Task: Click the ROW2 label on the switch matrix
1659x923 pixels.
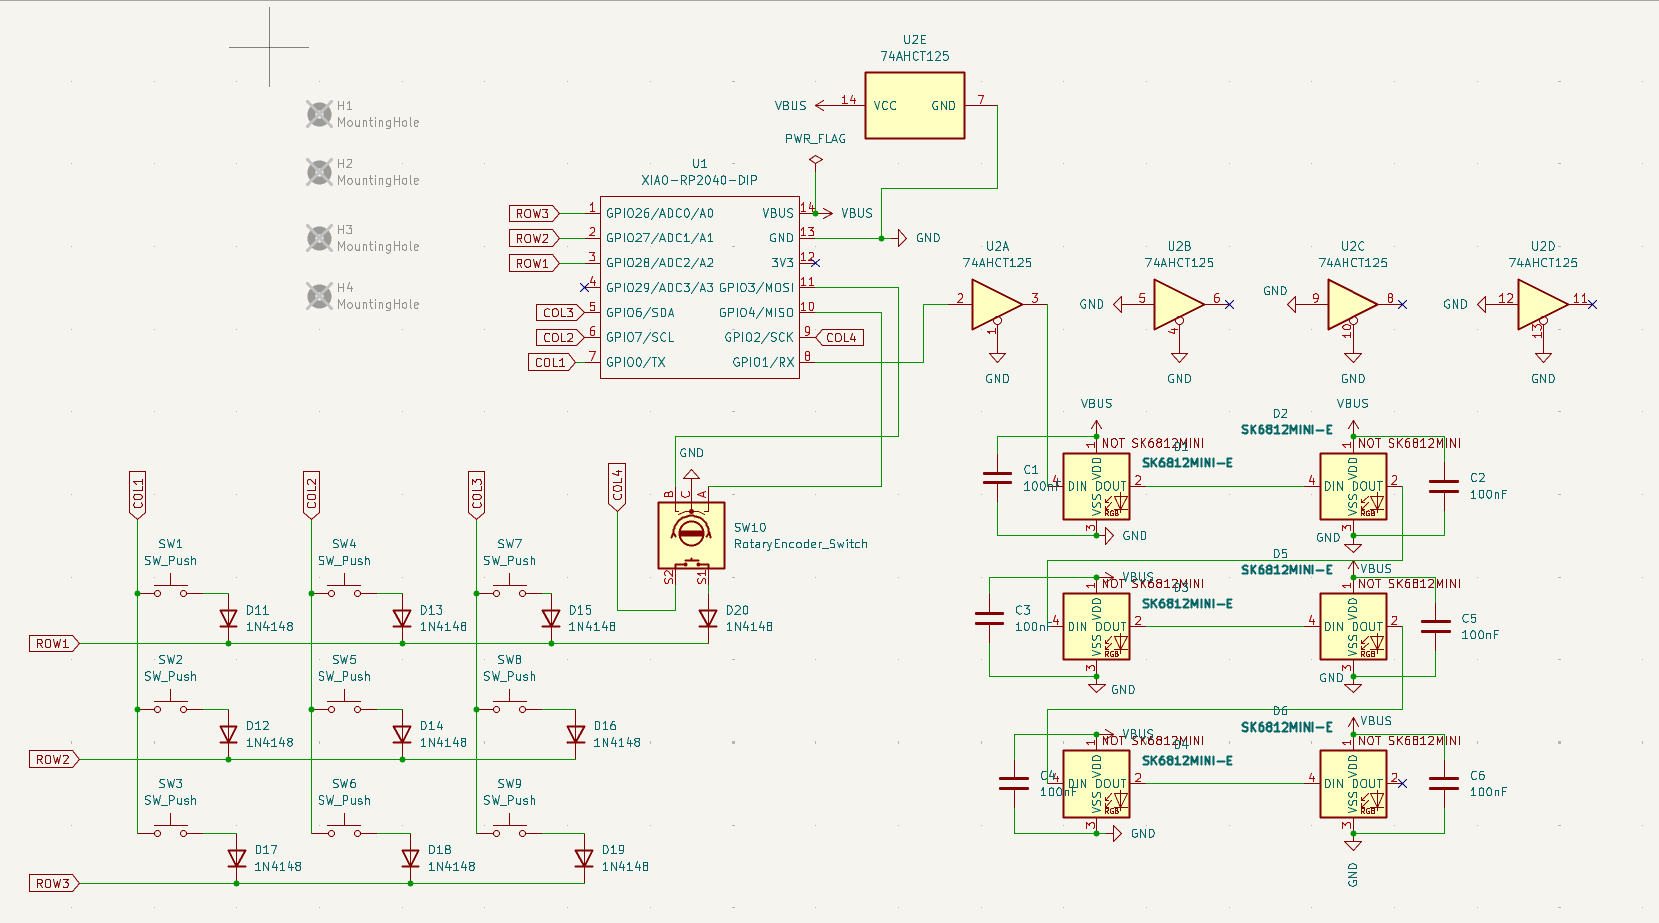Action: (x=54, y=759)
